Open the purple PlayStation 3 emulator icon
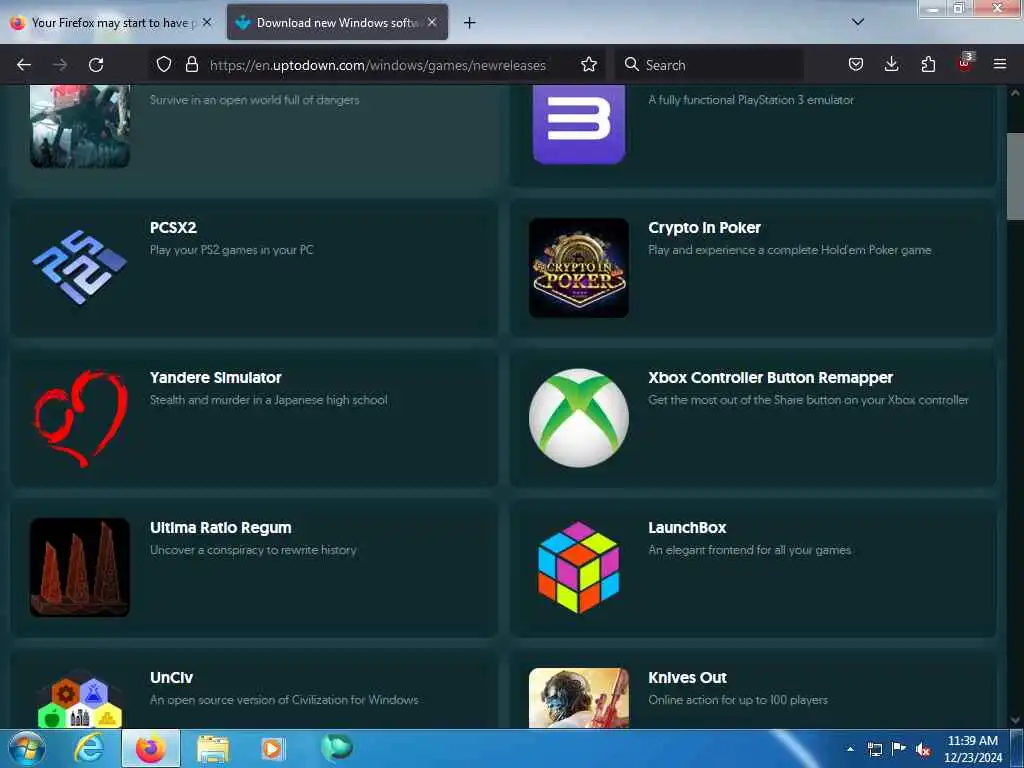The image size is (1024, 768). click(579, 124)
